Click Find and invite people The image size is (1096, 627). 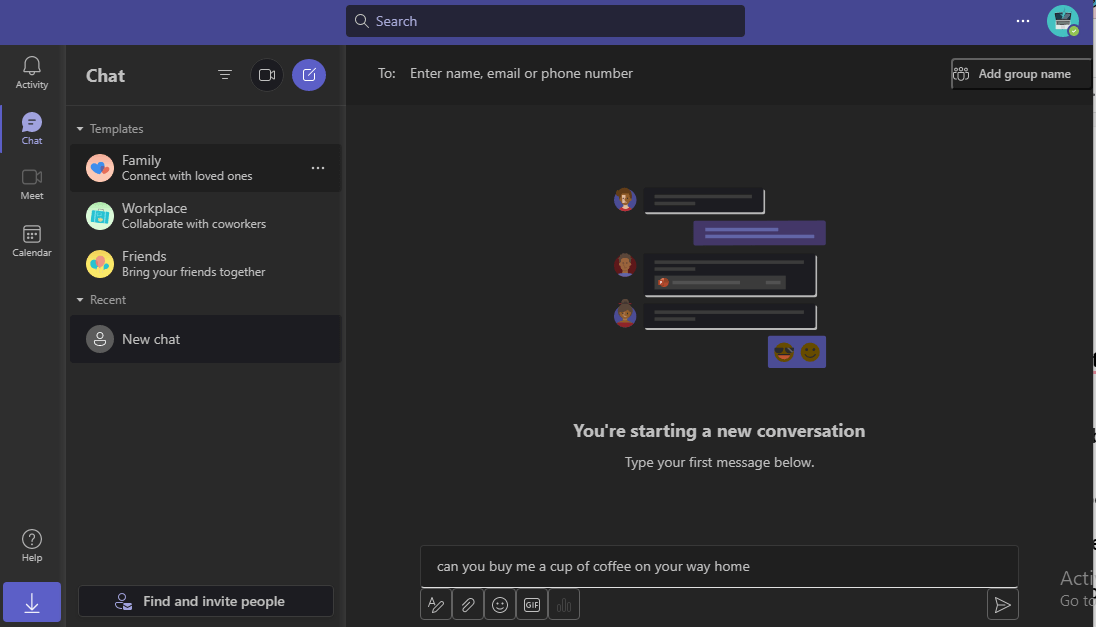205,601
